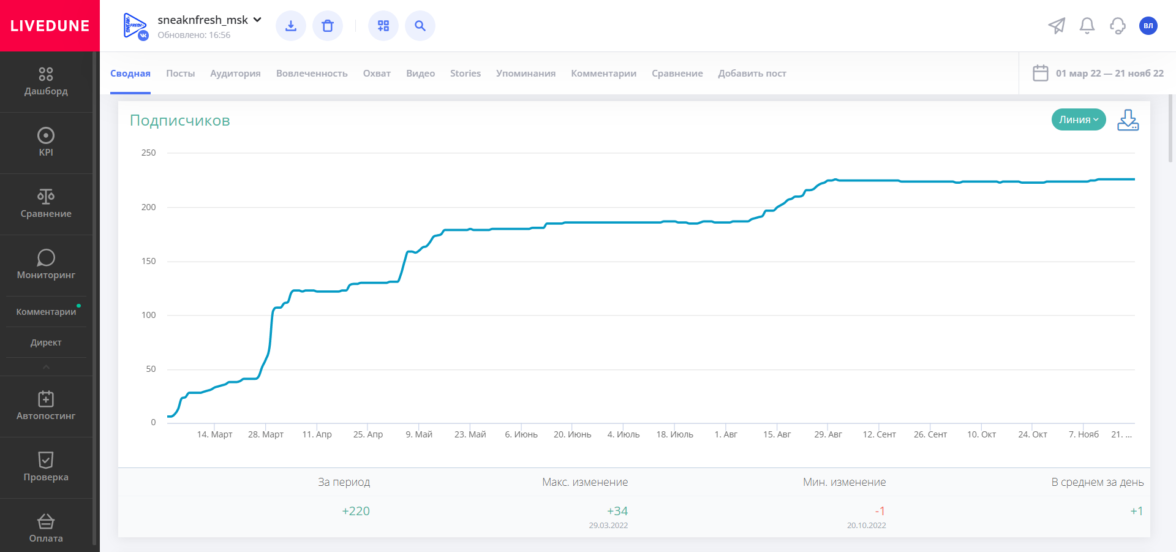The height and width of the screenshot is (552, 1176).
Task: Switch to the Посты tab
Action: coord(180,74)
